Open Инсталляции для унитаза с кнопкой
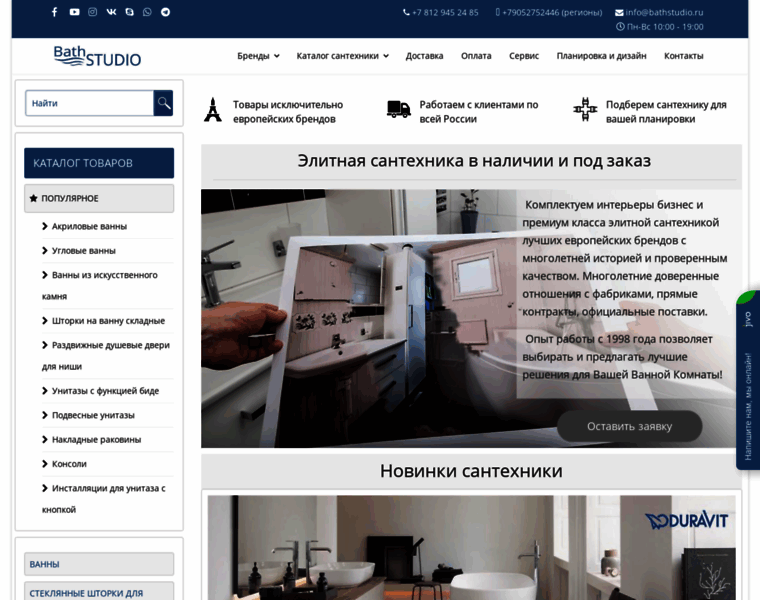760x600 pixels. [104, 498]
